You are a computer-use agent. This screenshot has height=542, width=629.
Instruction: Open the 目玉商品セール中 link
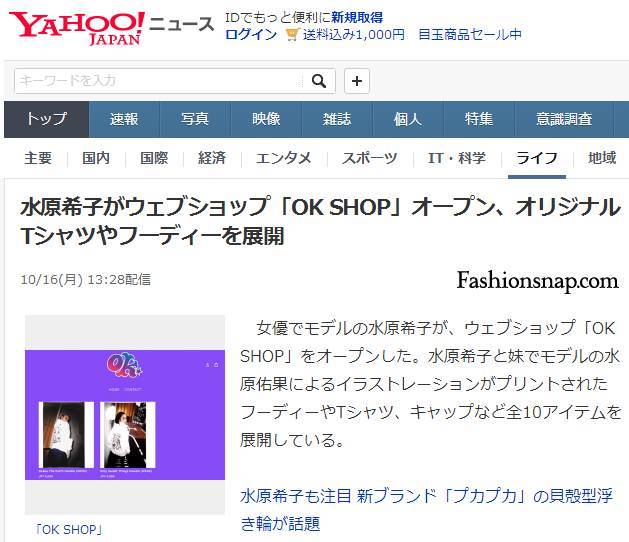470,35
